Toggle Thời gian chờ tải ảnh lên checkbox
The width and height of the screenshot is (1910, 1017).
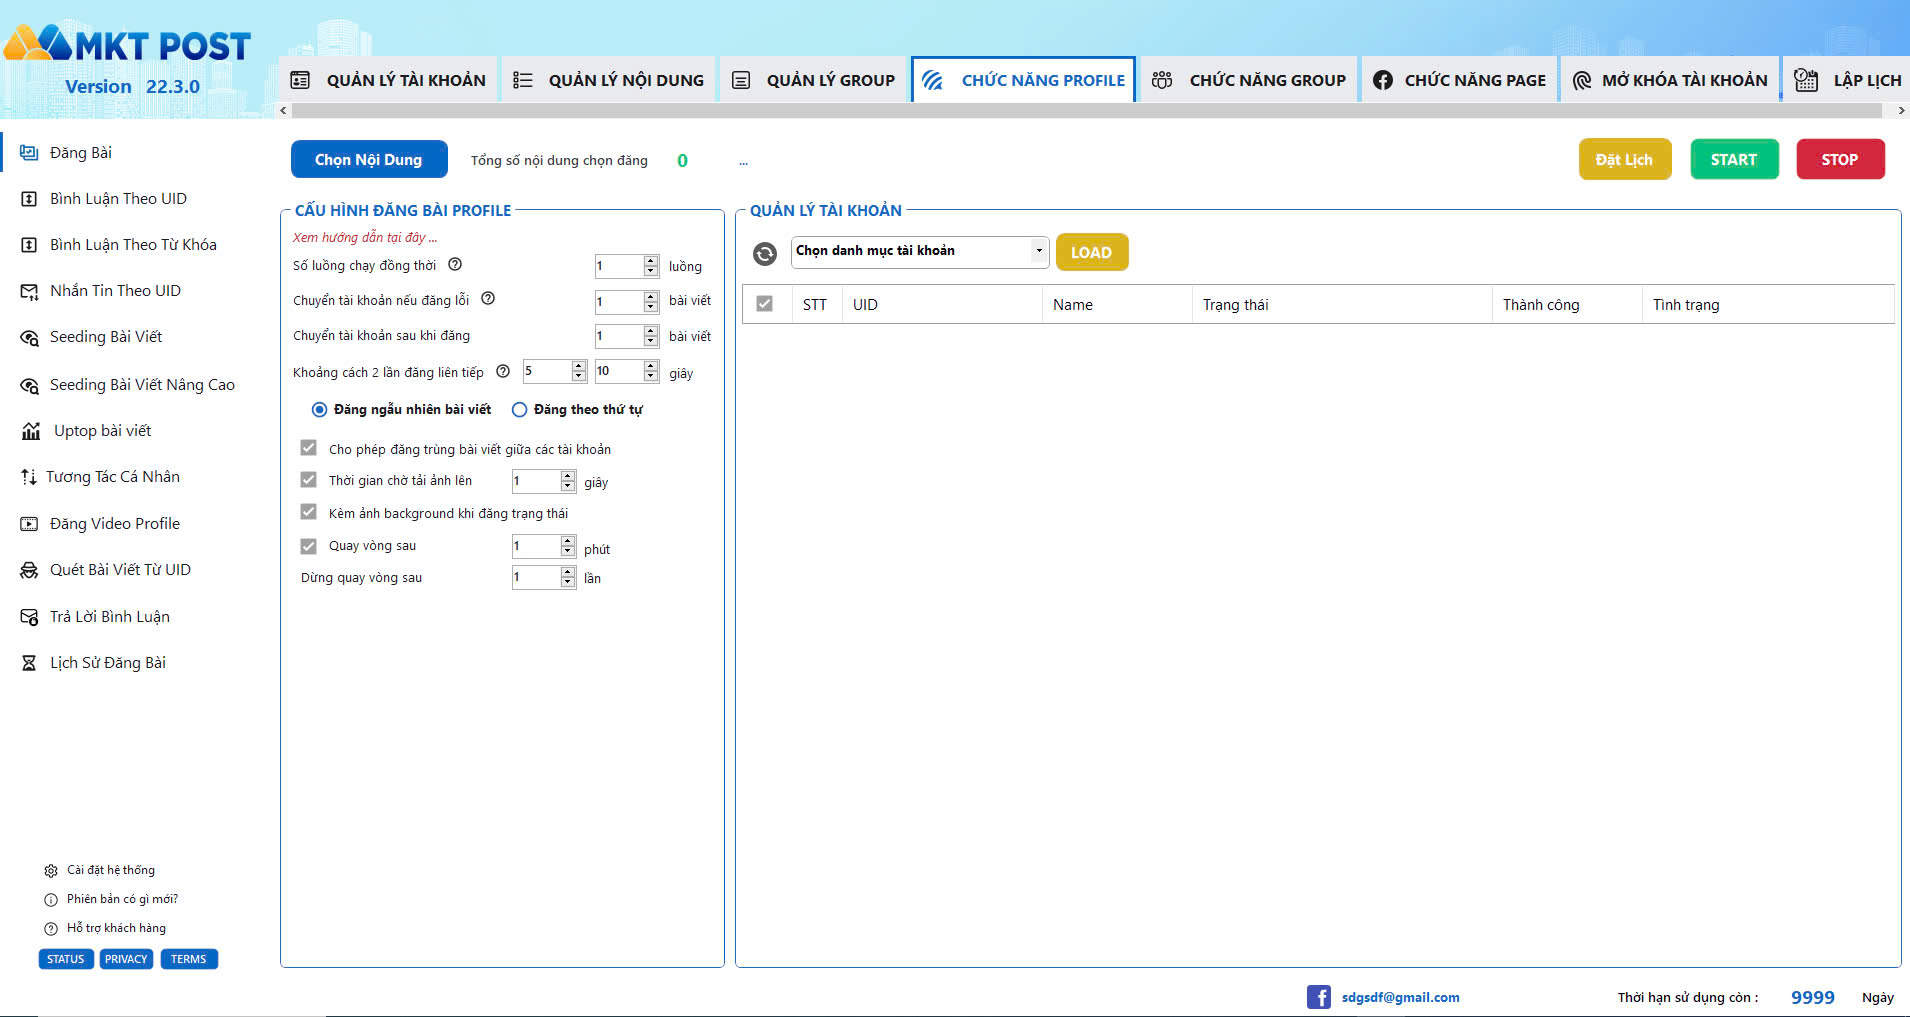(309, 480)
